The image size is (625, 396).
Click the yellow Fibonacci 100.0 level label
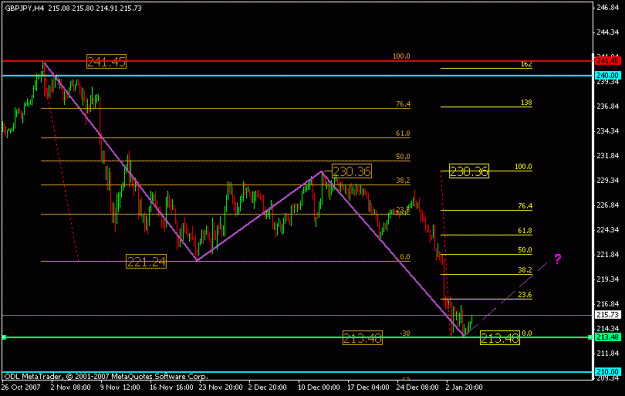coord(523,167)
